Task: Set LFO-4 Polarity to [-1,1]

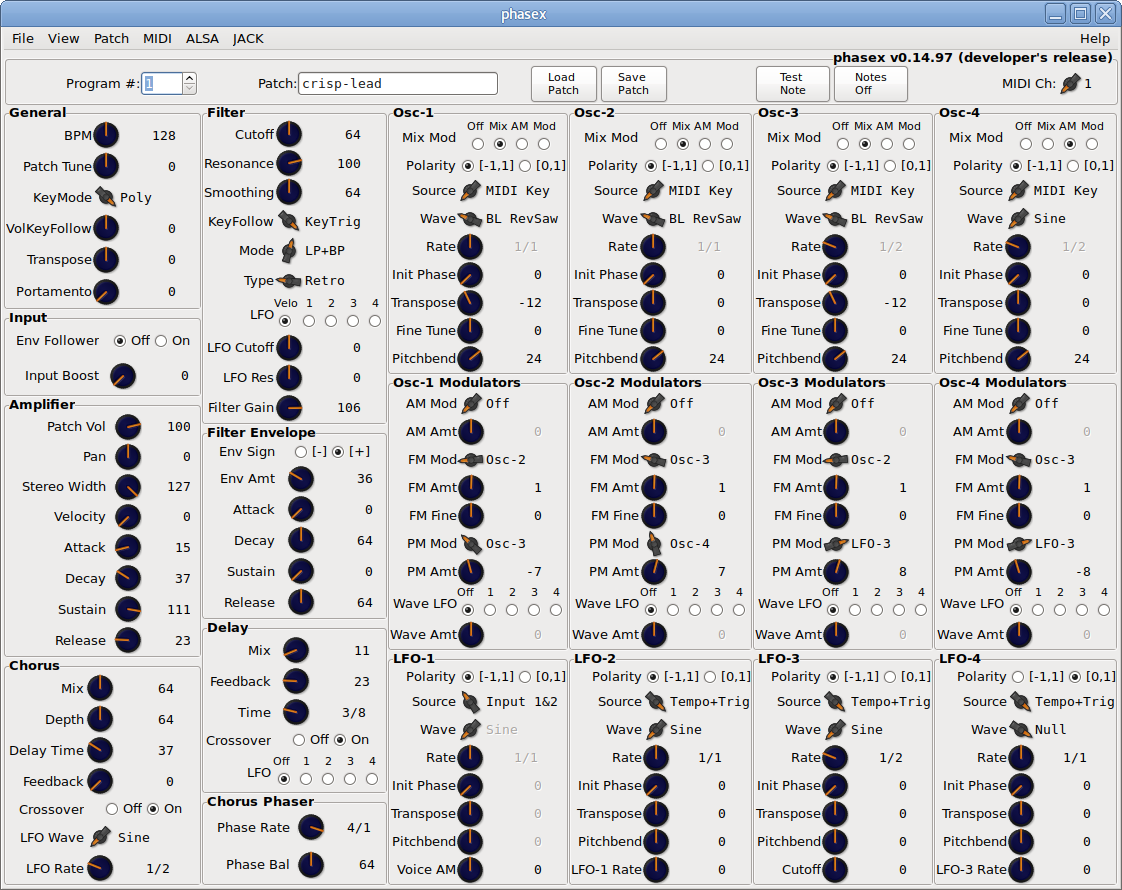Action: pyautogui.click(x=1018, y=677)
